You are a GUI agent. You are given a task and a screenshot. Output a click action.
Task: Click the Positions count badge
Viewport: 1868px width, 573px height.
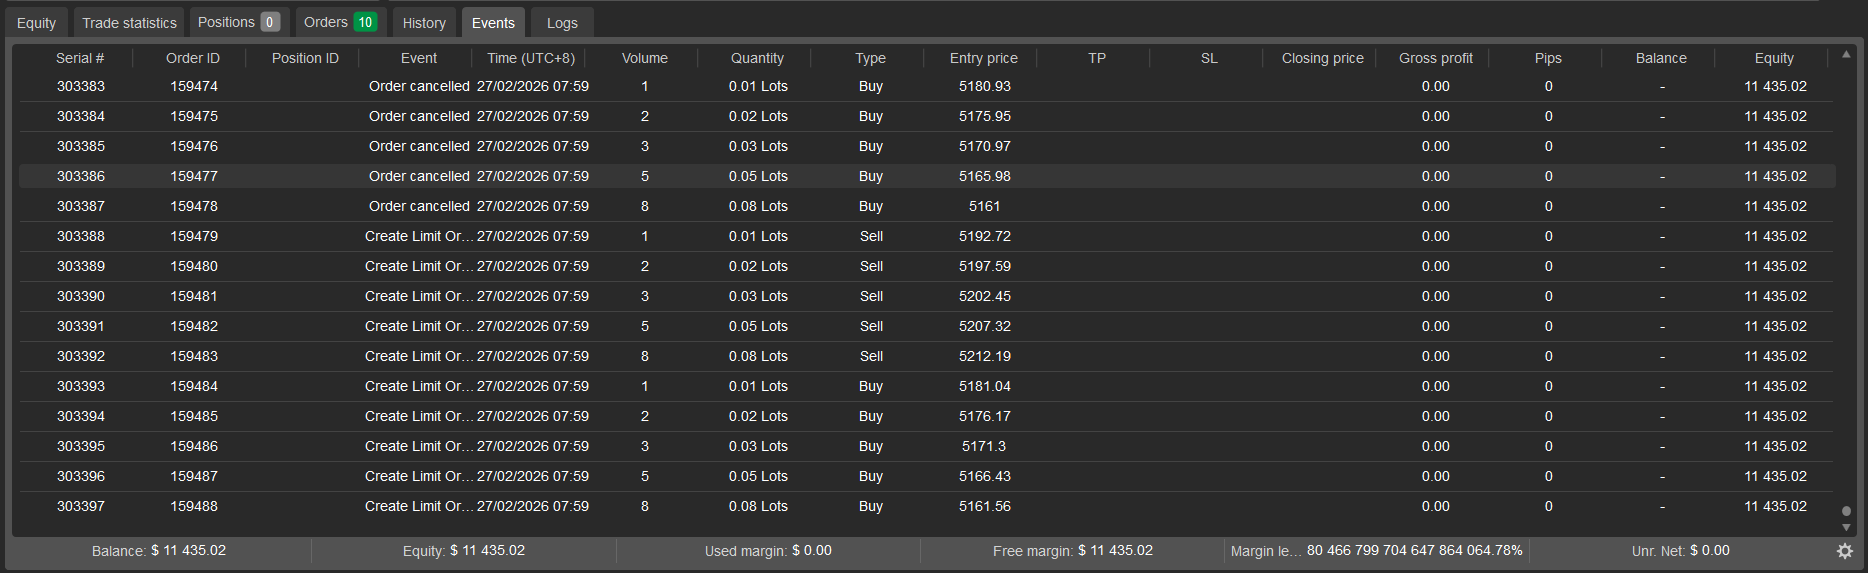click(x=269, y=22)
